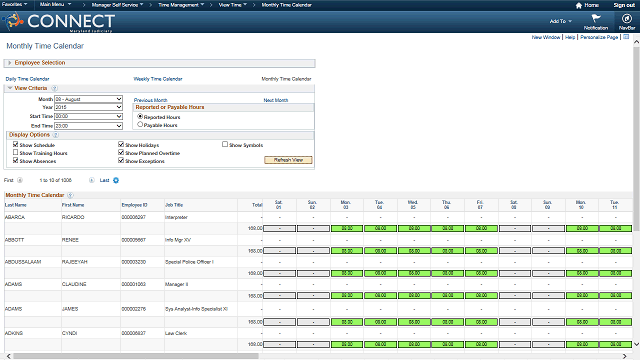The width and height of the screenshot is (640, 360).
Task: Click the page icon after Personalize Page
Action: coord(626,37)
